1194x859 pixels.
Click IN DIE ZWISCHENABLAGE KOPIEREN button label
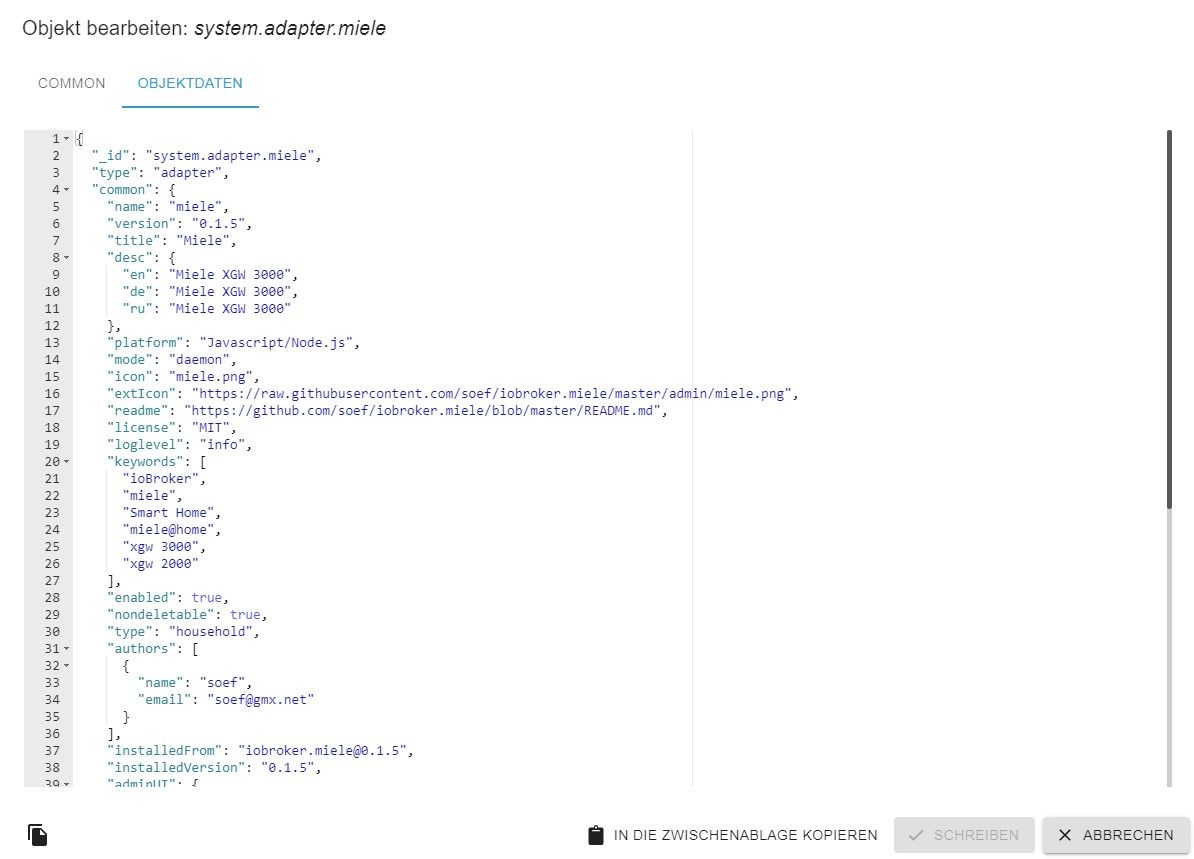[x=745, y=835]
